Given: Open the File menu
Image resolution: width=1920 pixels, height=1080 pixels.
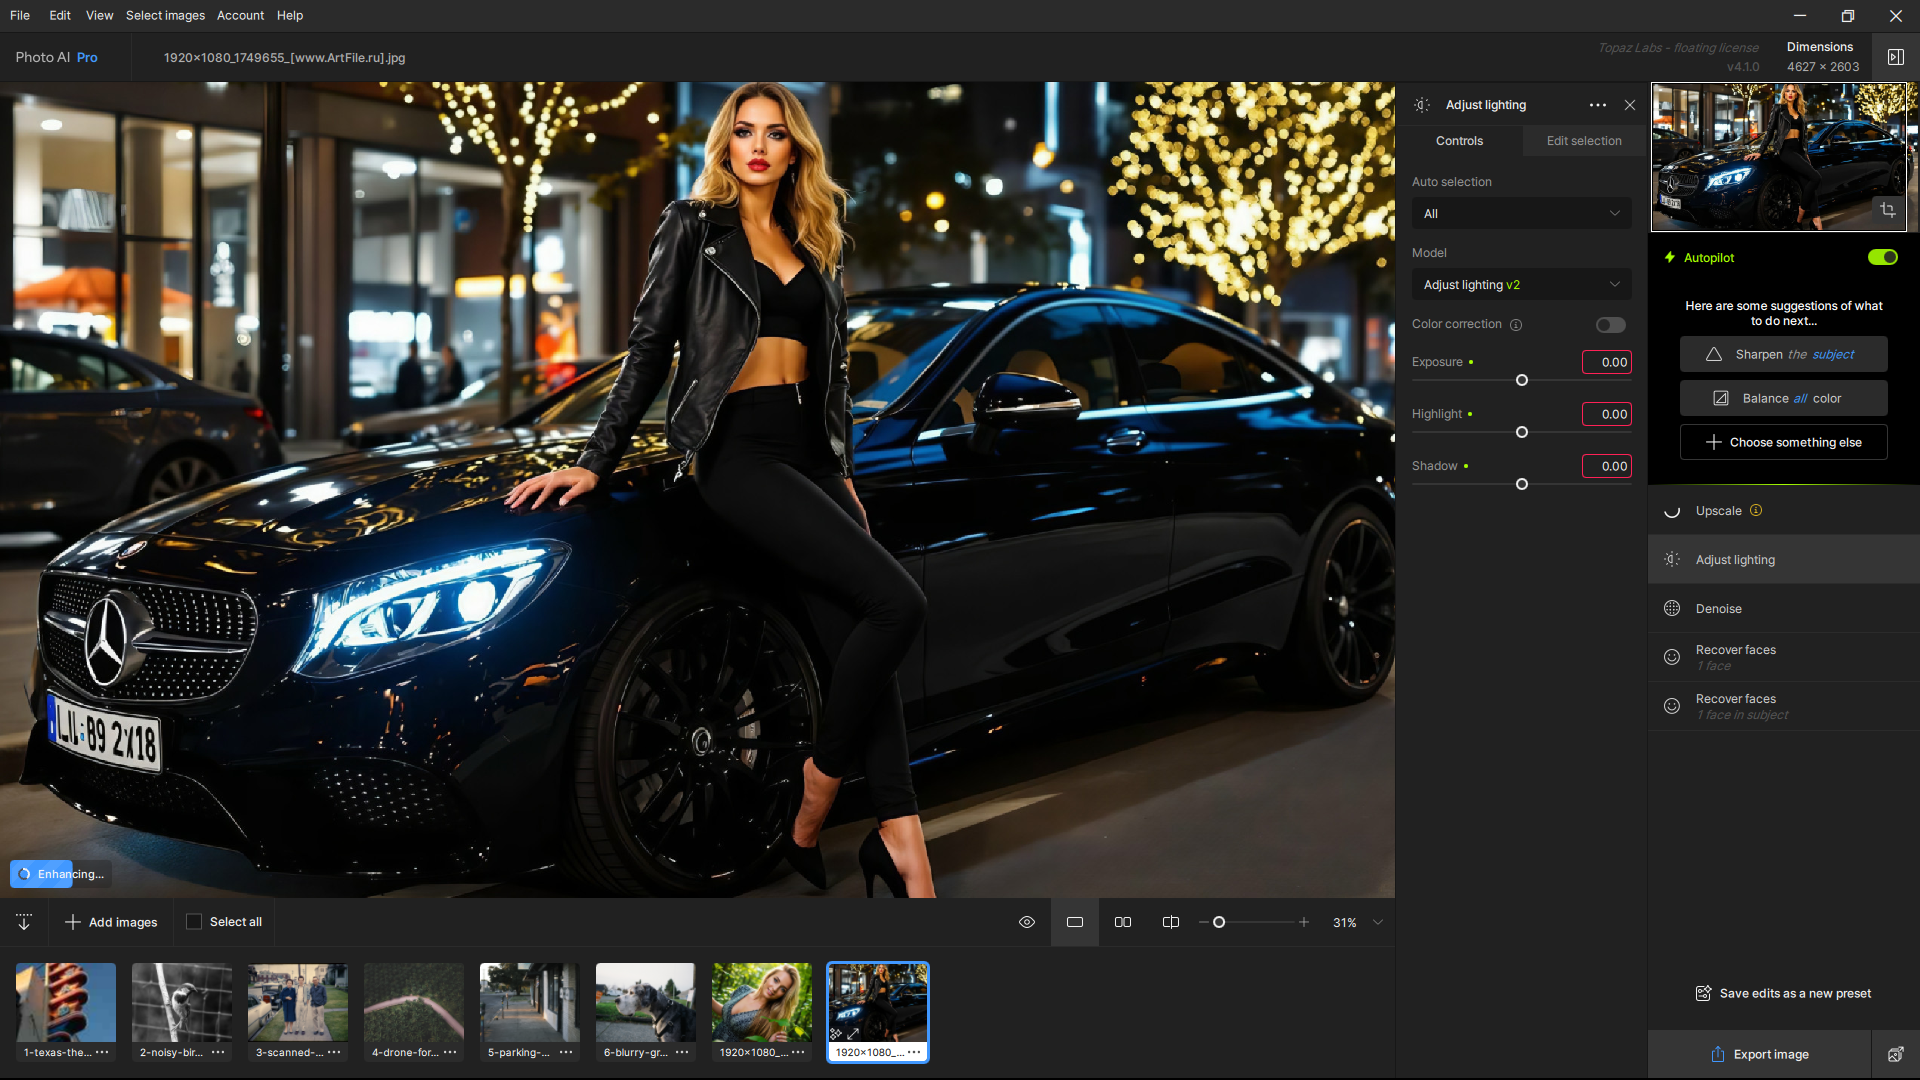Looking at the screenshot, I should 20,15.
